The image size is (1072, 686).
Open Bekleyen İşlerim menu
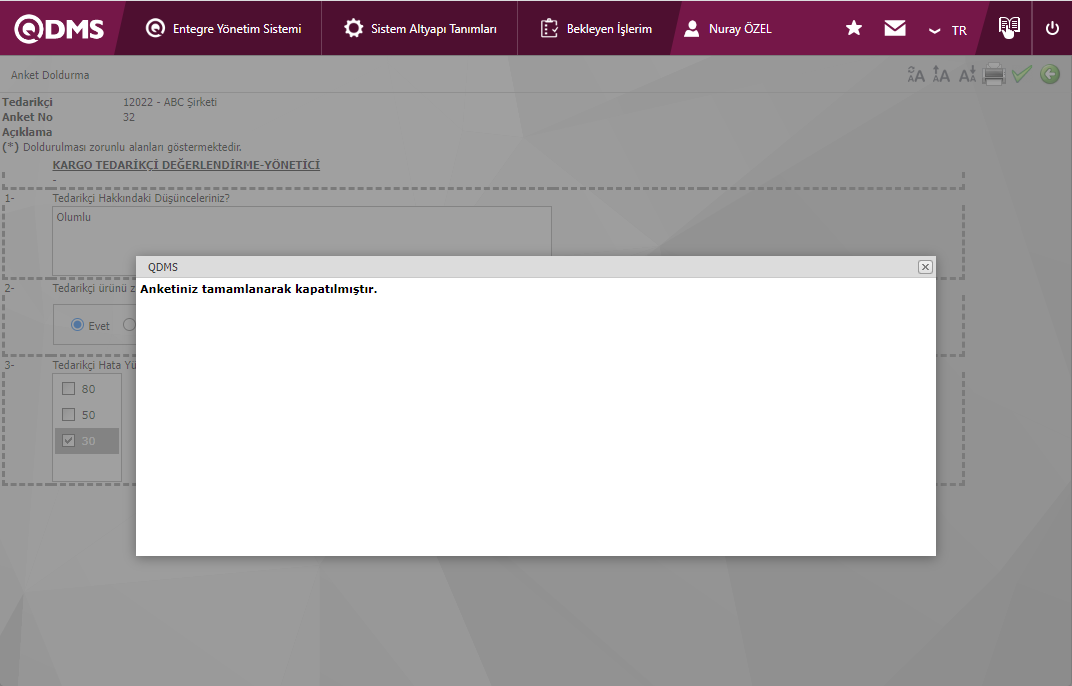[595, 29]
